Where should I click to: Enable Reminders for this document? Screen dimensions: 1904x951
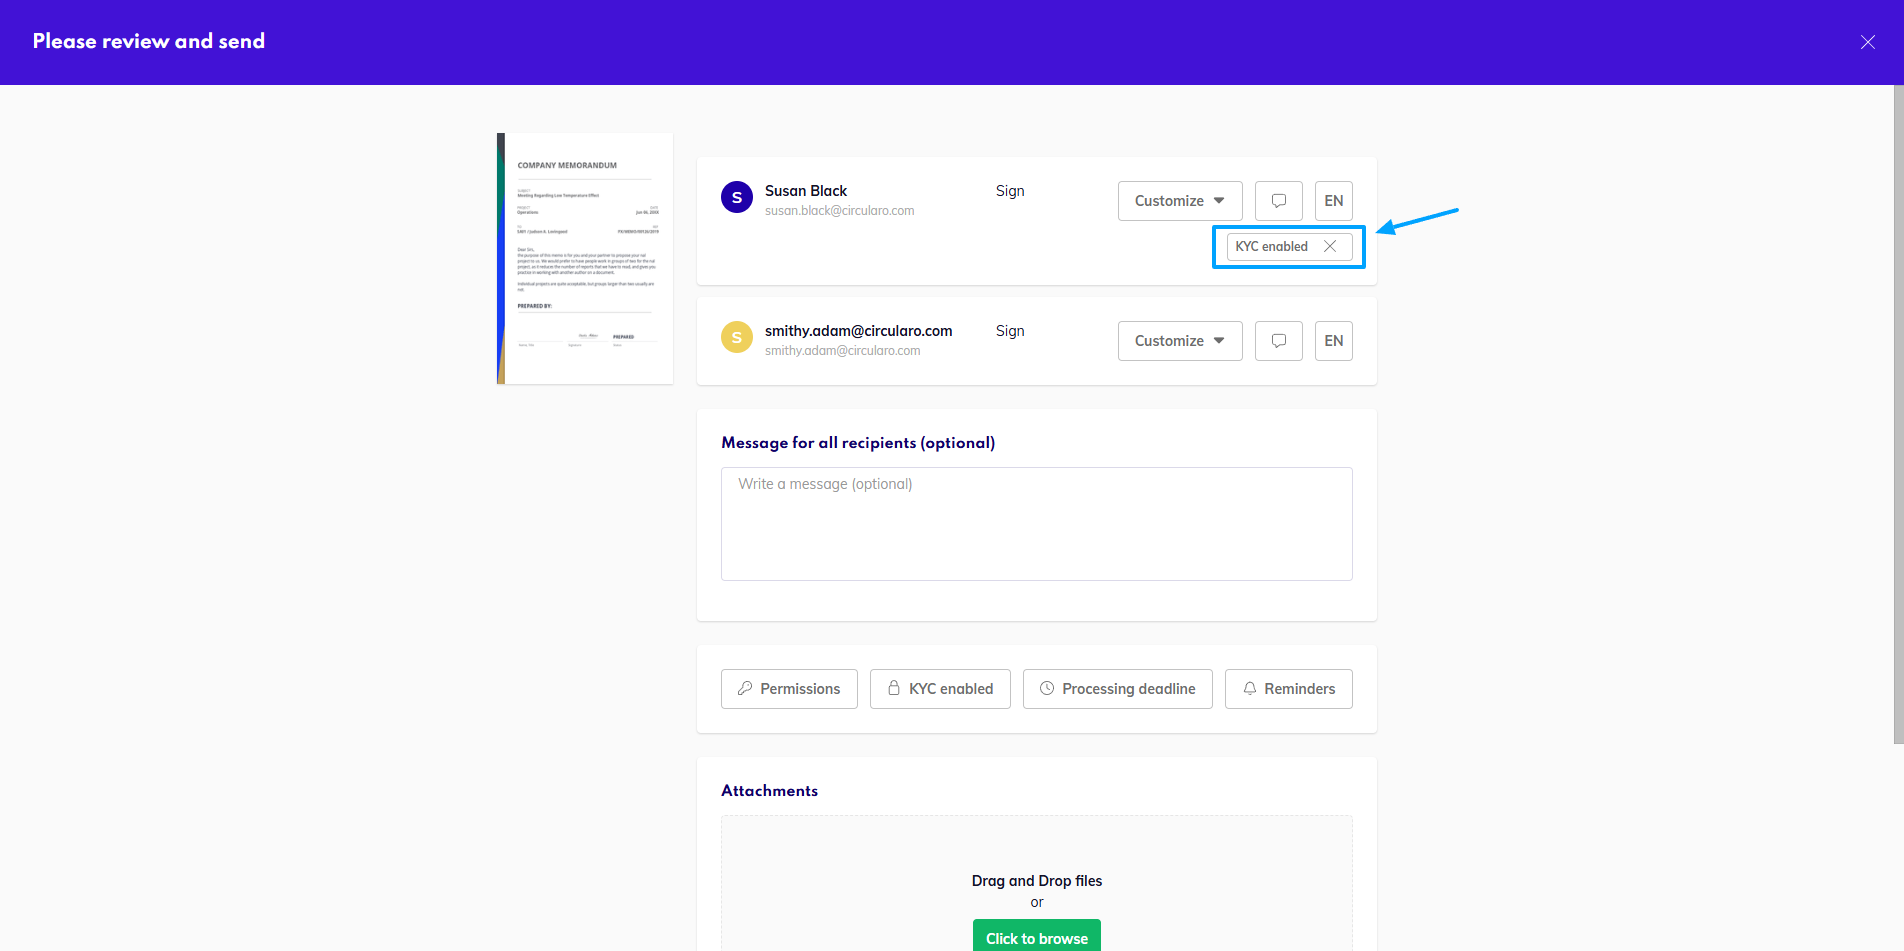1288,688
